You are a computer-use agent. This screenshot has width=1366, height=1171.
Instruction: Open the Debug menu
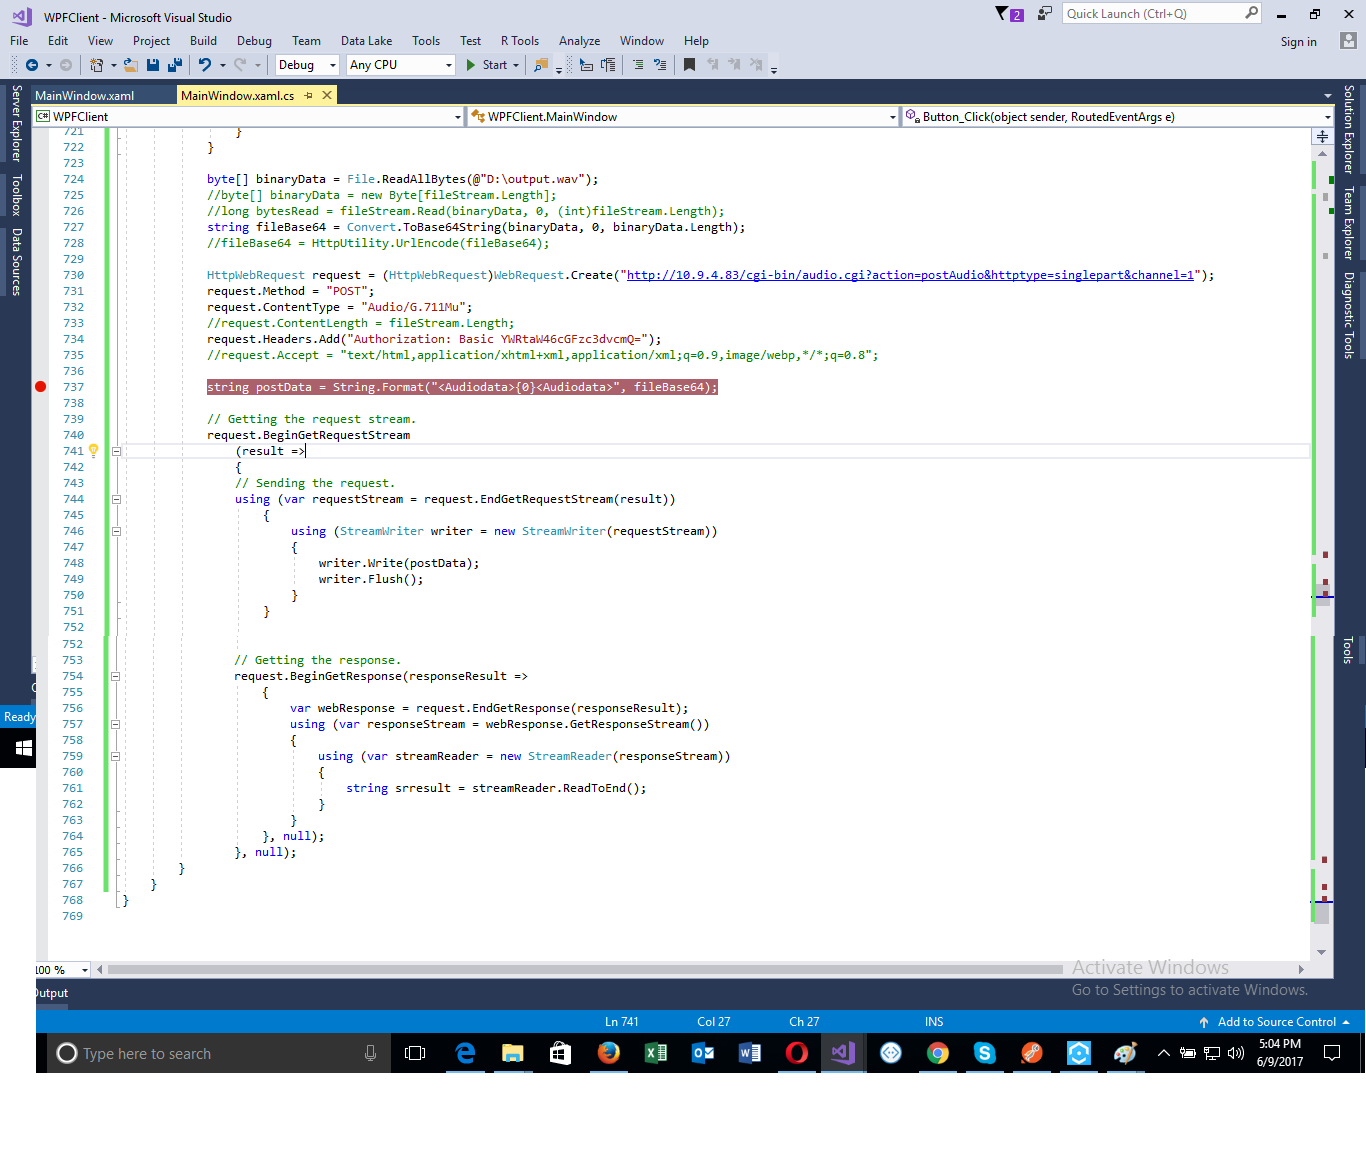(x=254, y=41)
